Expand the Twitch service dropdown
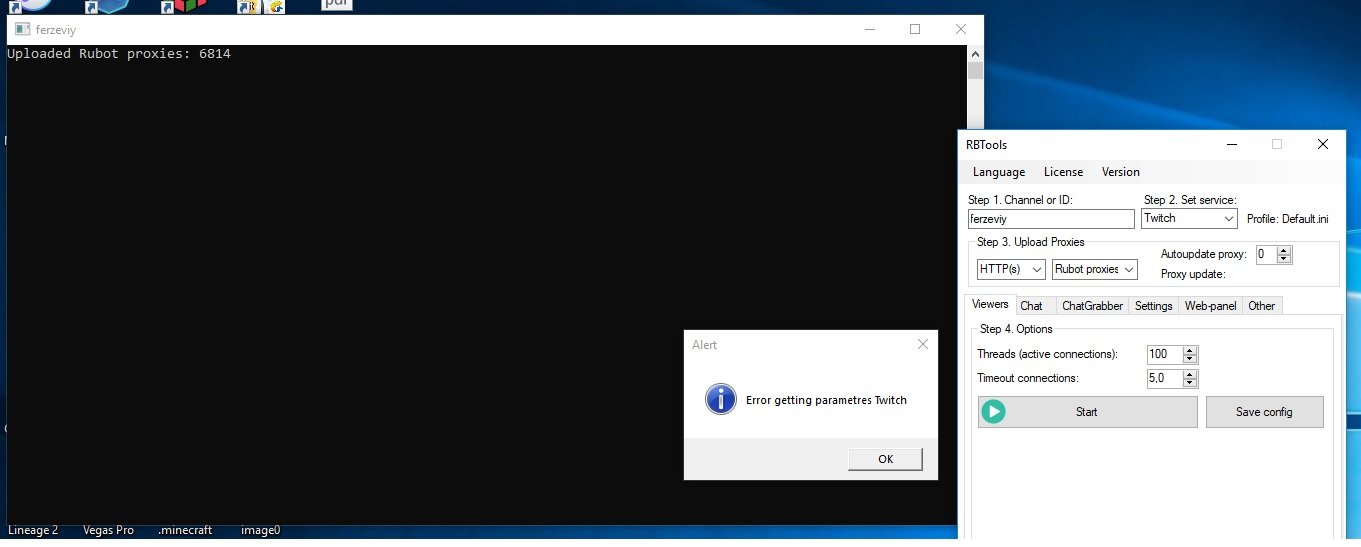 point(1189,218)
